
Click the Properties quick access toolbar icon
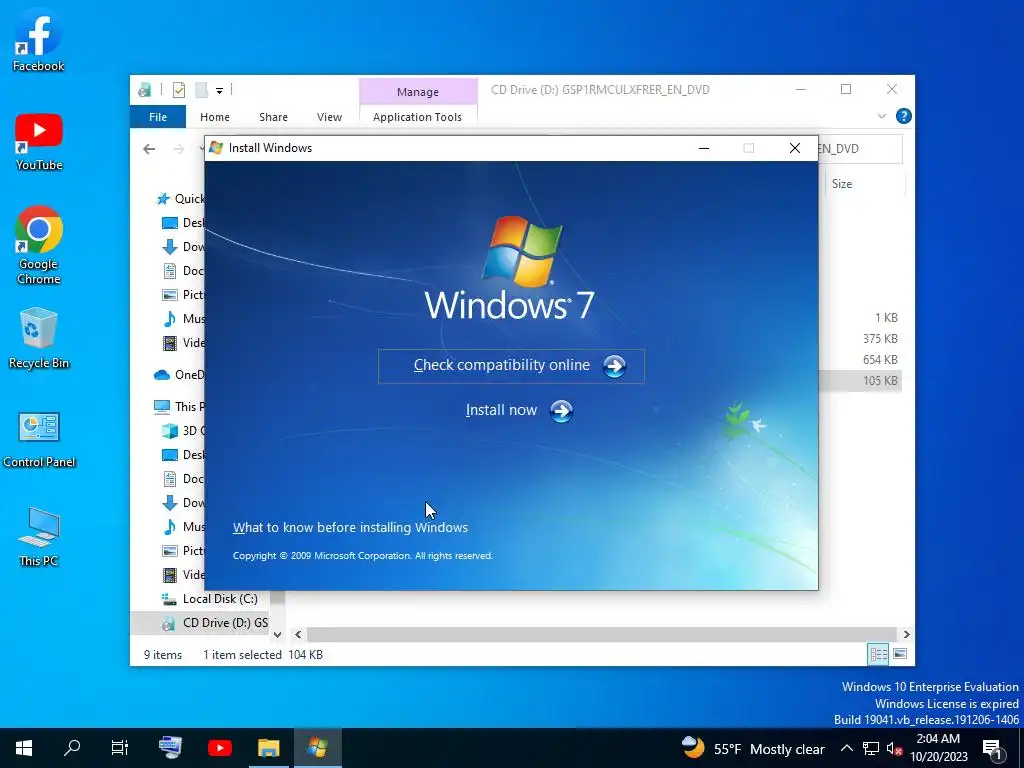pos(178,90)
